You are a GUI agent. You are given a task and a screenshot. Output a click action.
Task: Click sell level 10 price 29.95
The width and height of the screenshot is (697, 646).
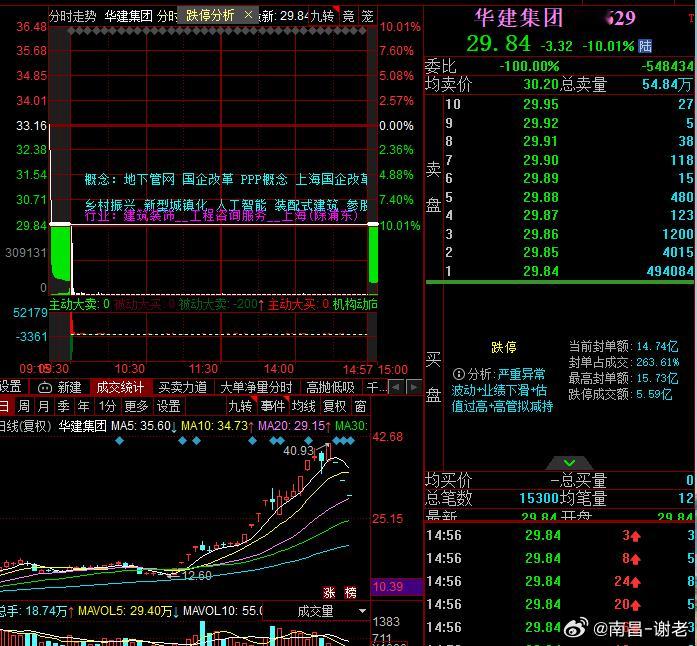(541, 104)
